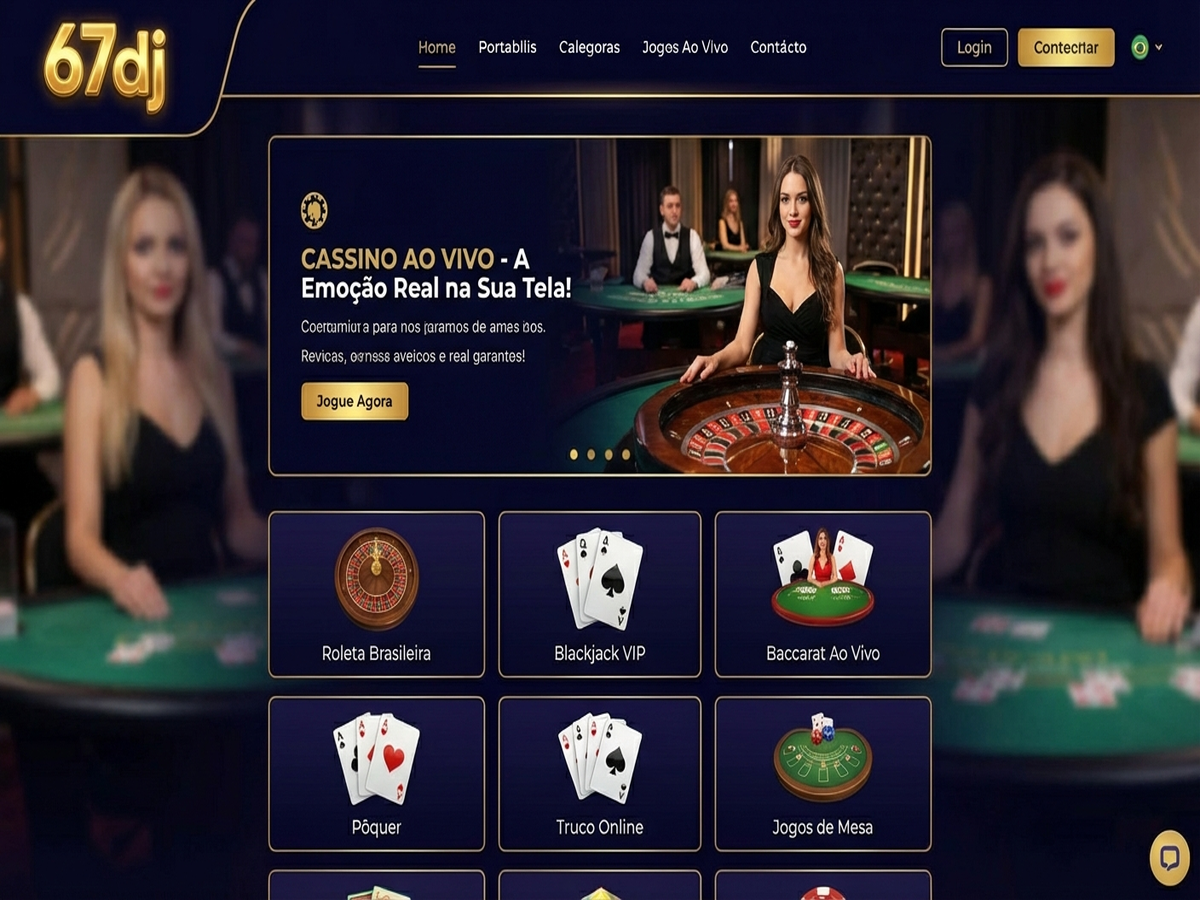1200x900 pixels.
Task: Choose the Pôquer hearts cards icon
Action: click(x=376, y=759)
